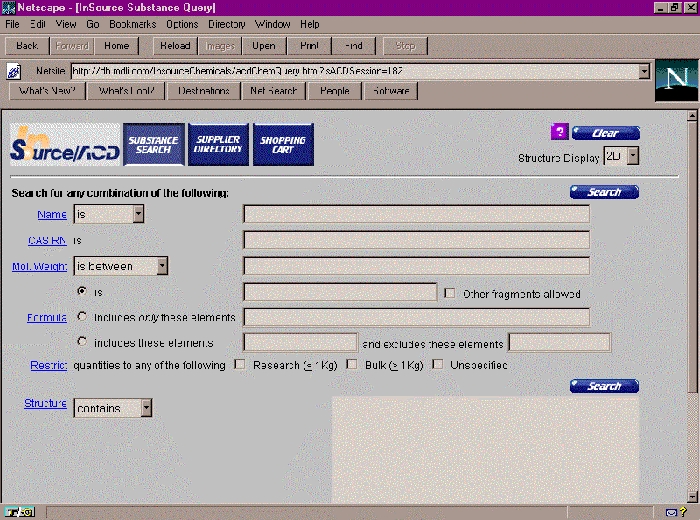Click the lower Search button above structure box
The height and width of the screenshot is (520, 700).
pos(604,386)
